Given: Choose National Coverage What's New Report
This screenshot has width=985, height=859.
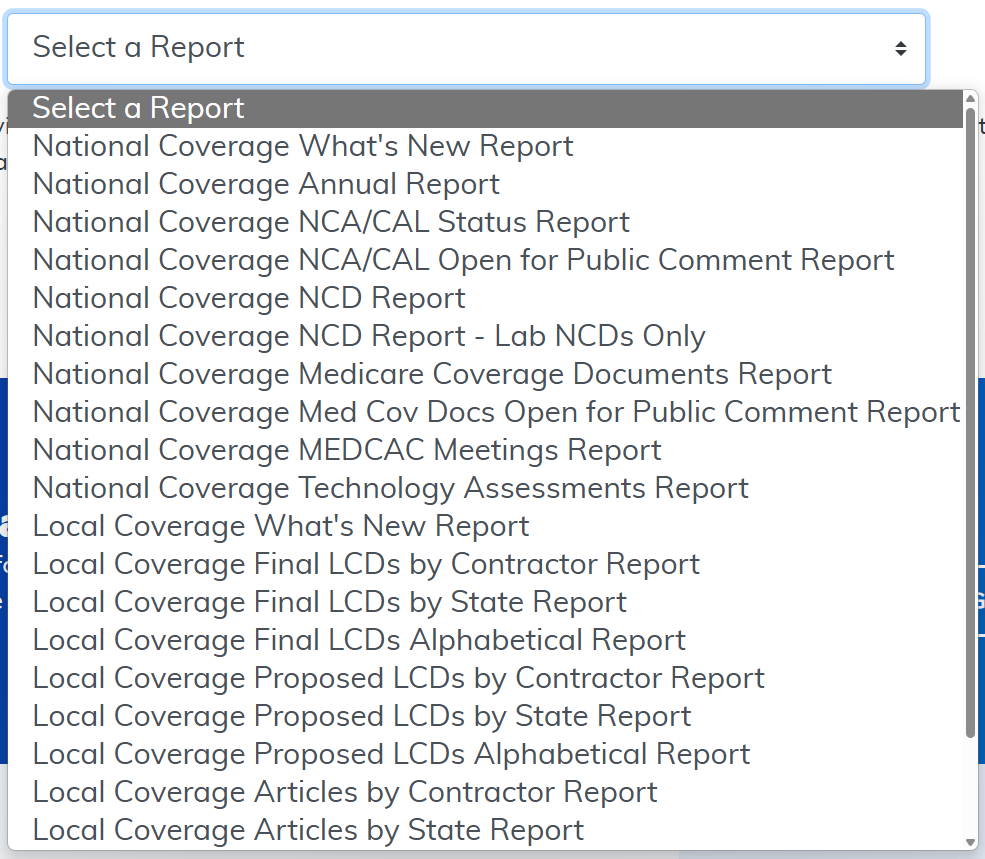Looking at the screenshot, I should [x=303, y=146].
